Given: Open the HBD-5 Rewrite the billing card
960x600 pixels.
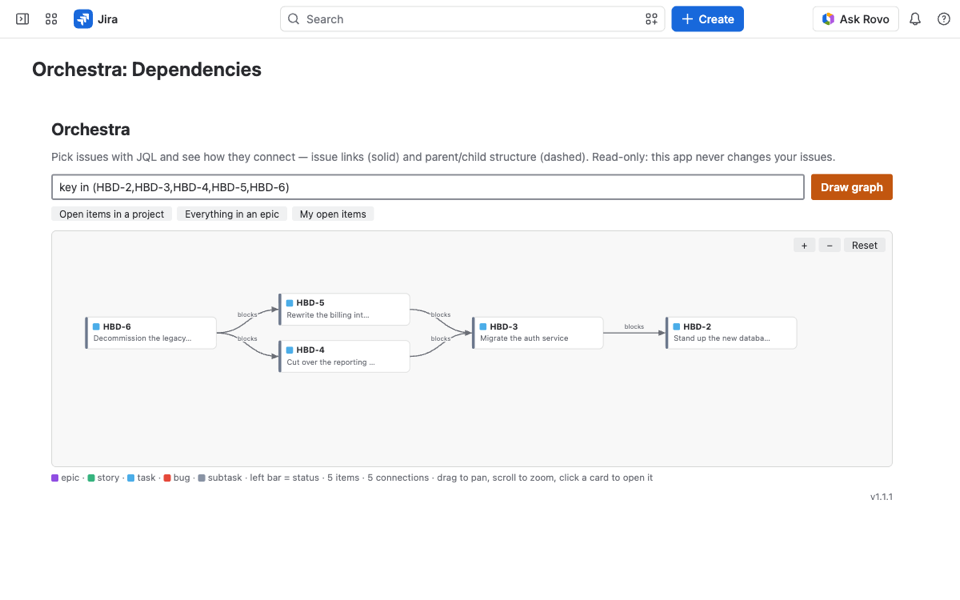Looking at the screenshot, I should 344,309.
